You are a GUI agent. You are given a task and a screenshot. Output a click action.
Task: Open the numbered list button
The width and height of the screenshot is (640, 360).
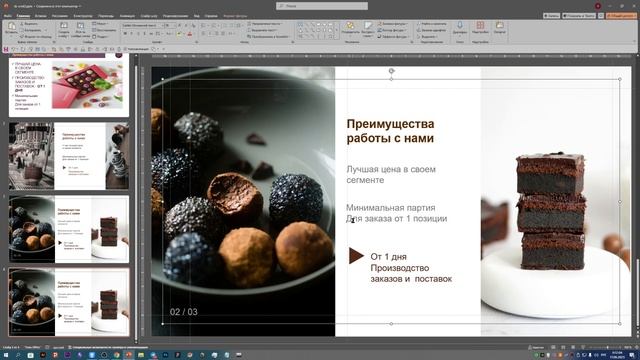(214, 25)
